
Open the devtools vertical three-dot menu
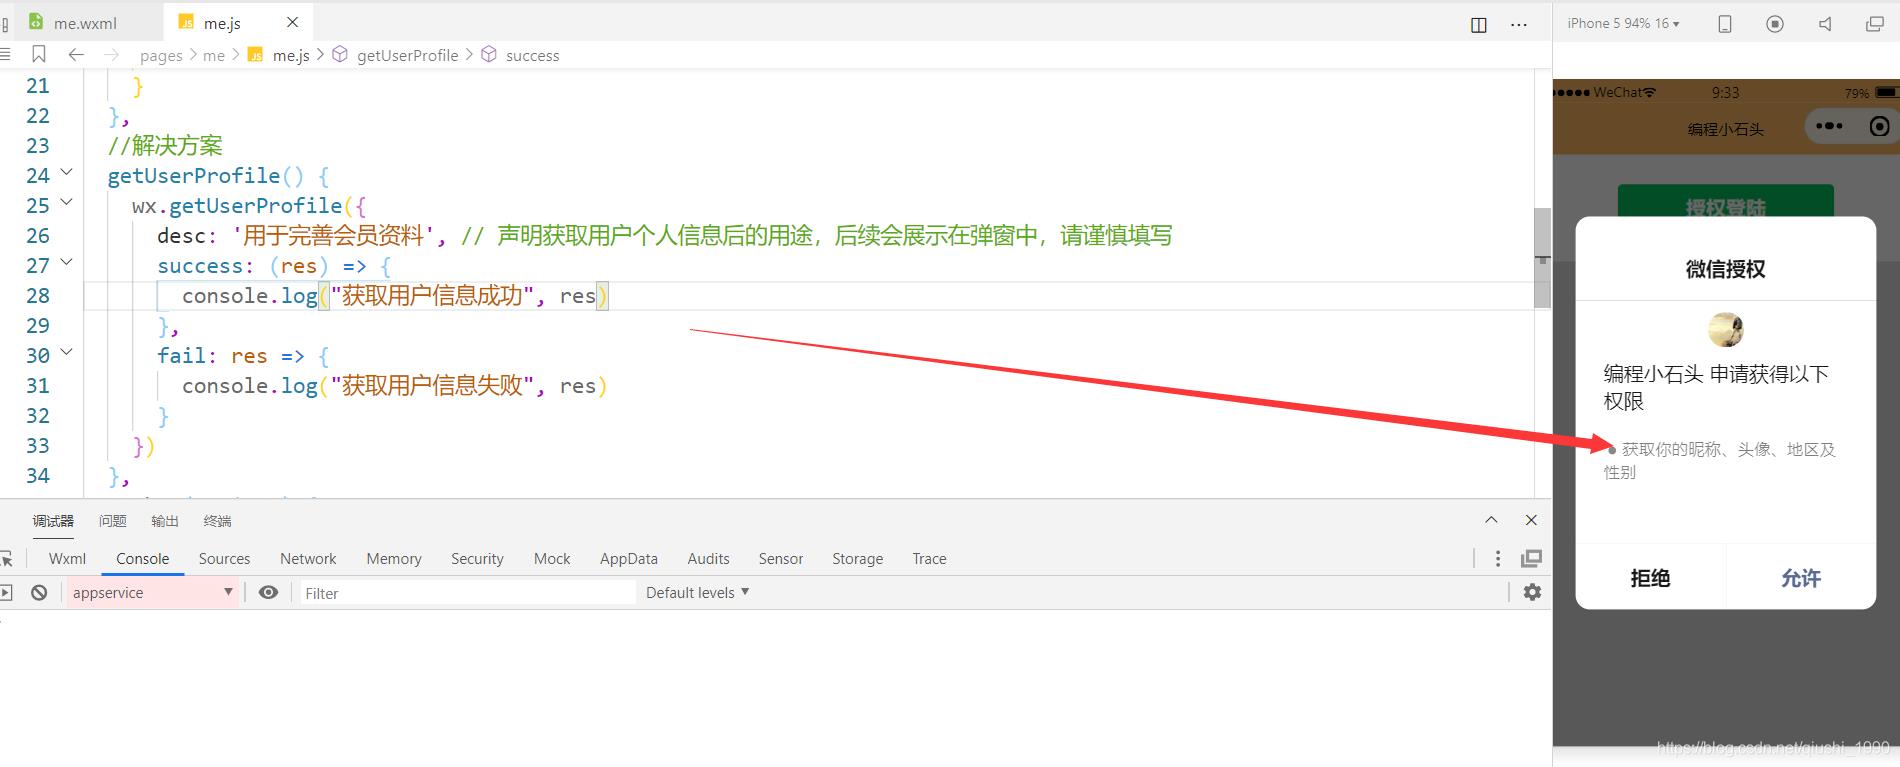(1497, 559)
